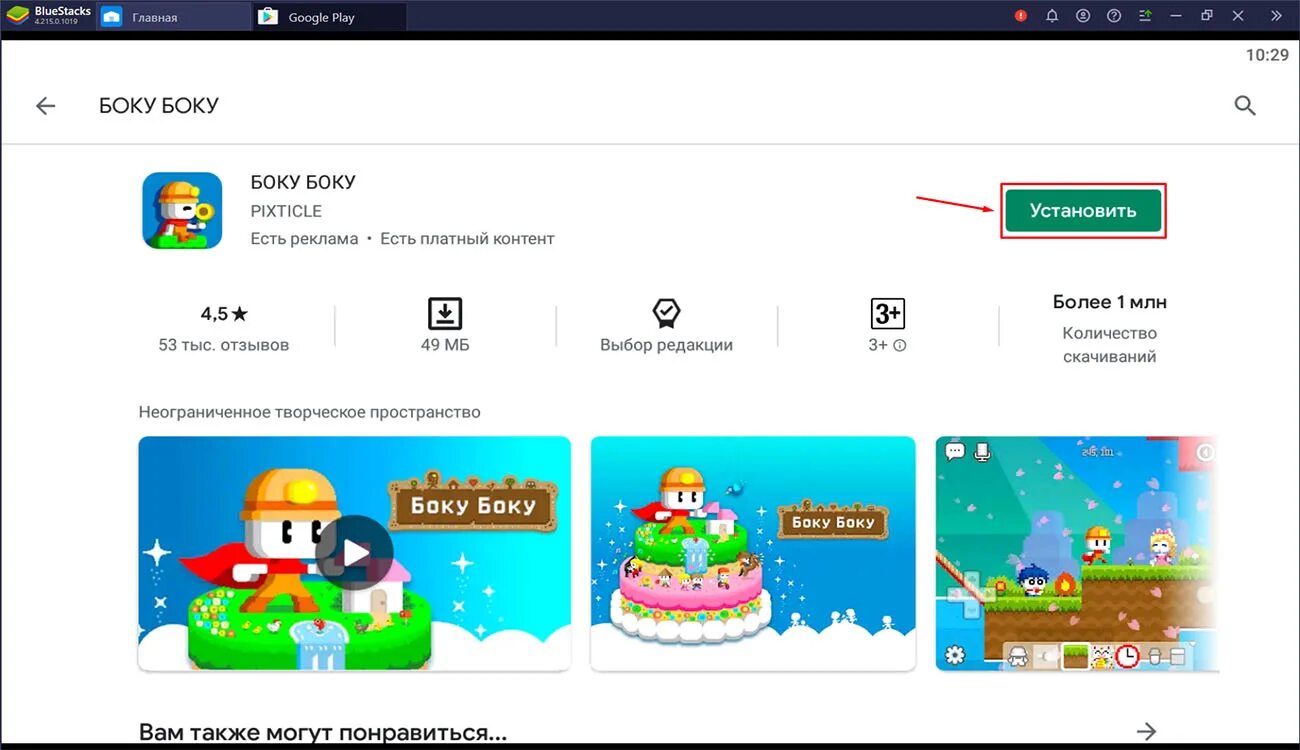
Task: Click the green update arrow icon
Action: (1145, 16)
